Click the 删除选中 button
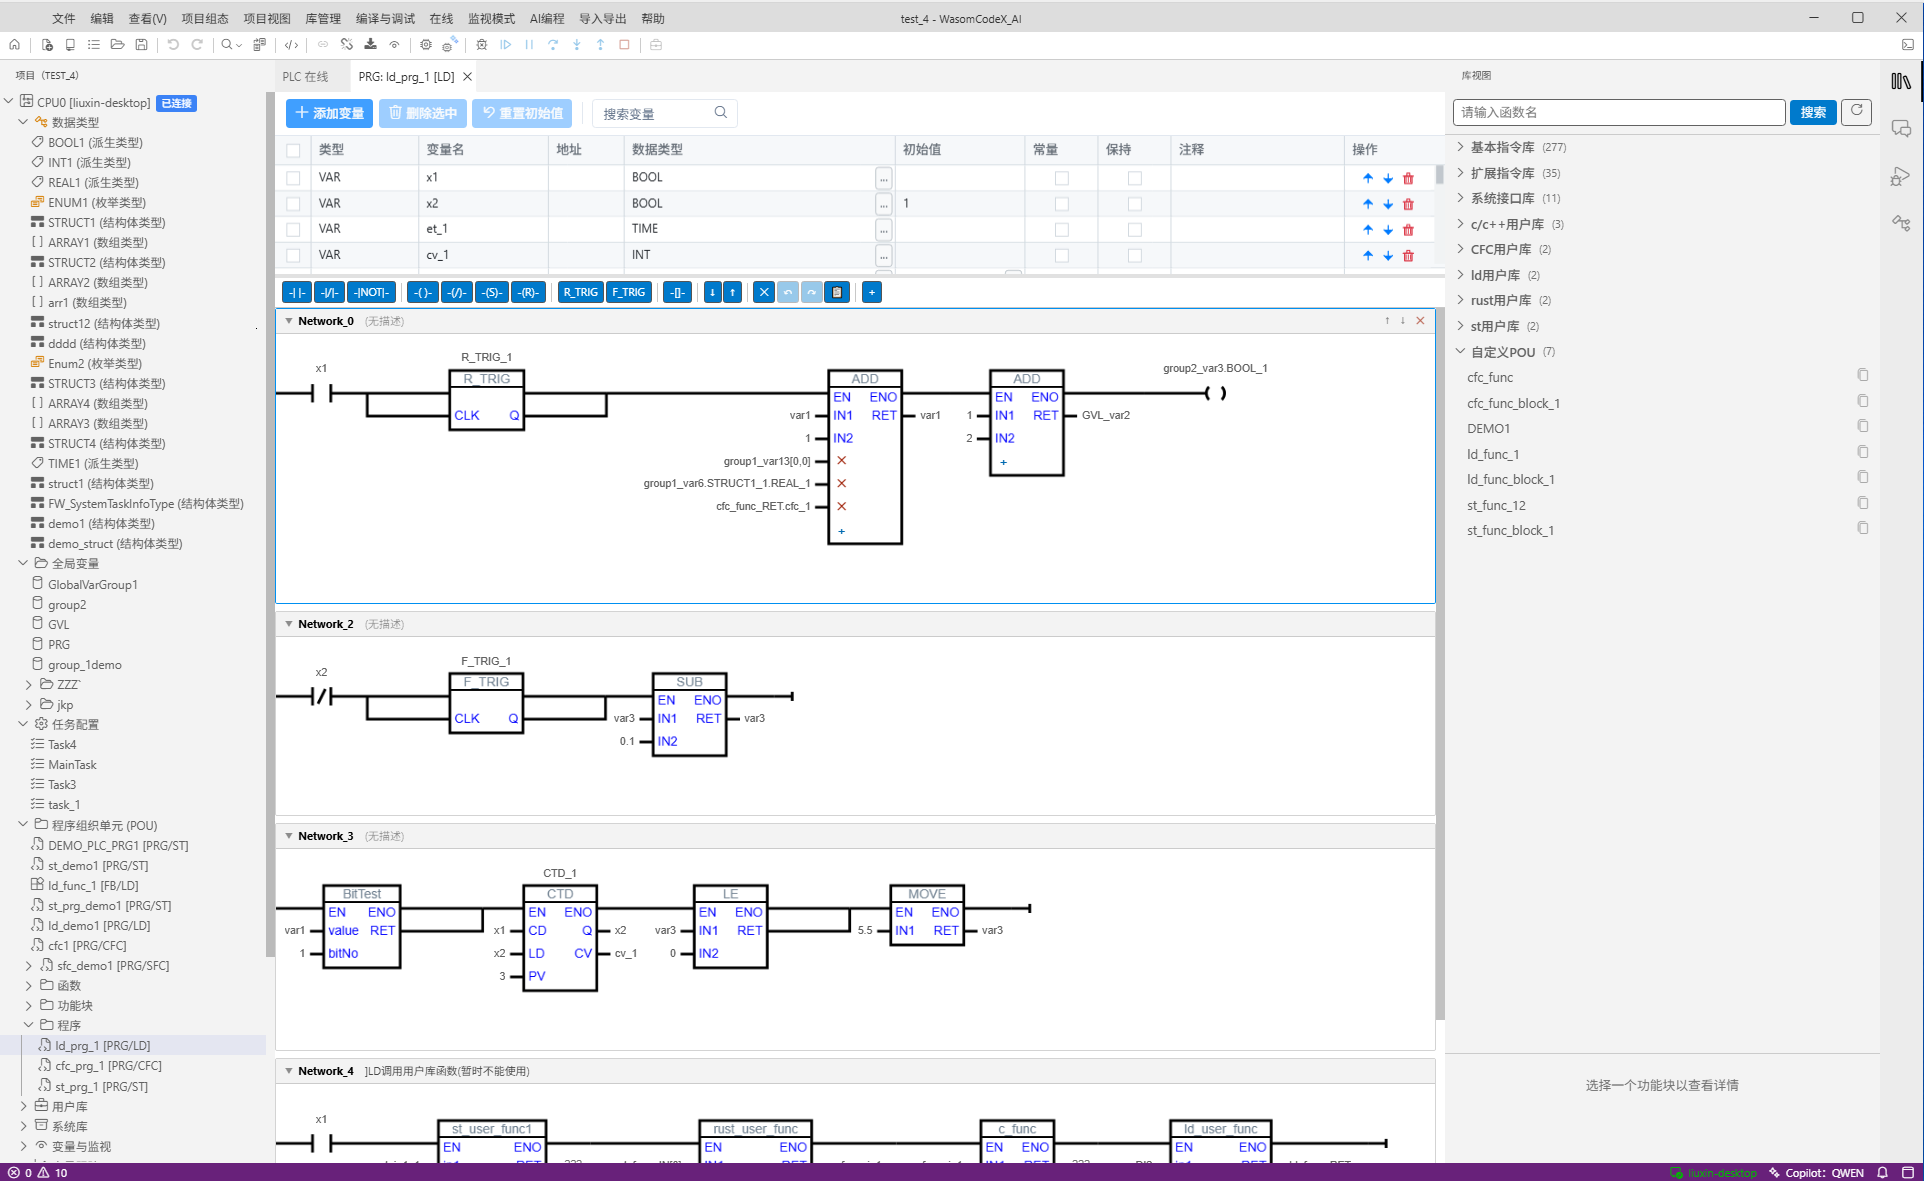The width and height of the screenshot is (1924, 1181). coord(423,113)
